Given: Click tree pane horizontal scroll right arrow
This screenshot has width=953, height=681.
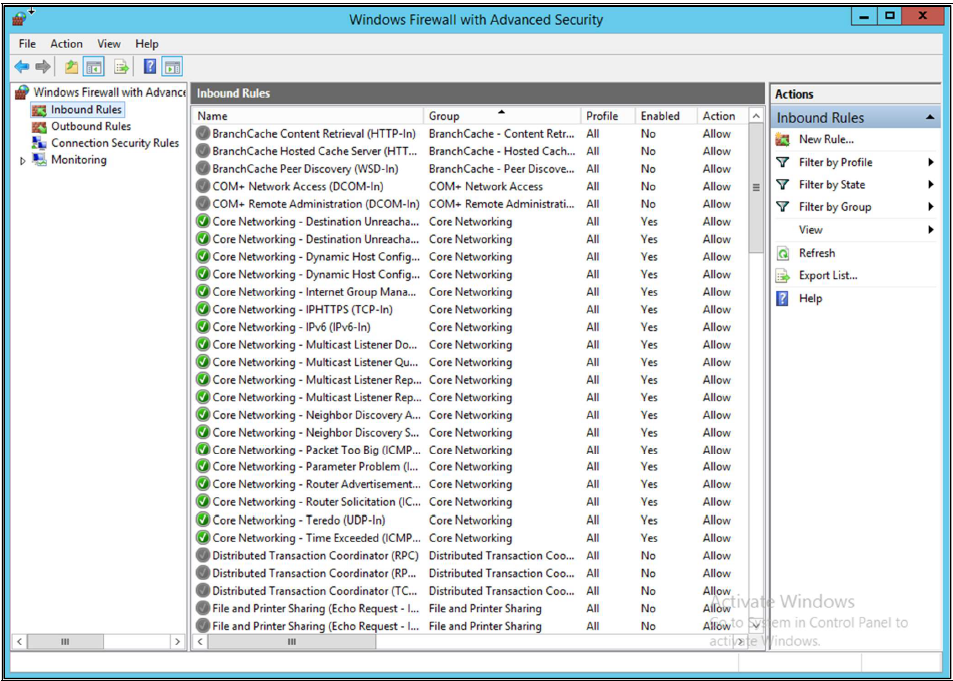Looking at the screenshot, I should coord(177,641).
